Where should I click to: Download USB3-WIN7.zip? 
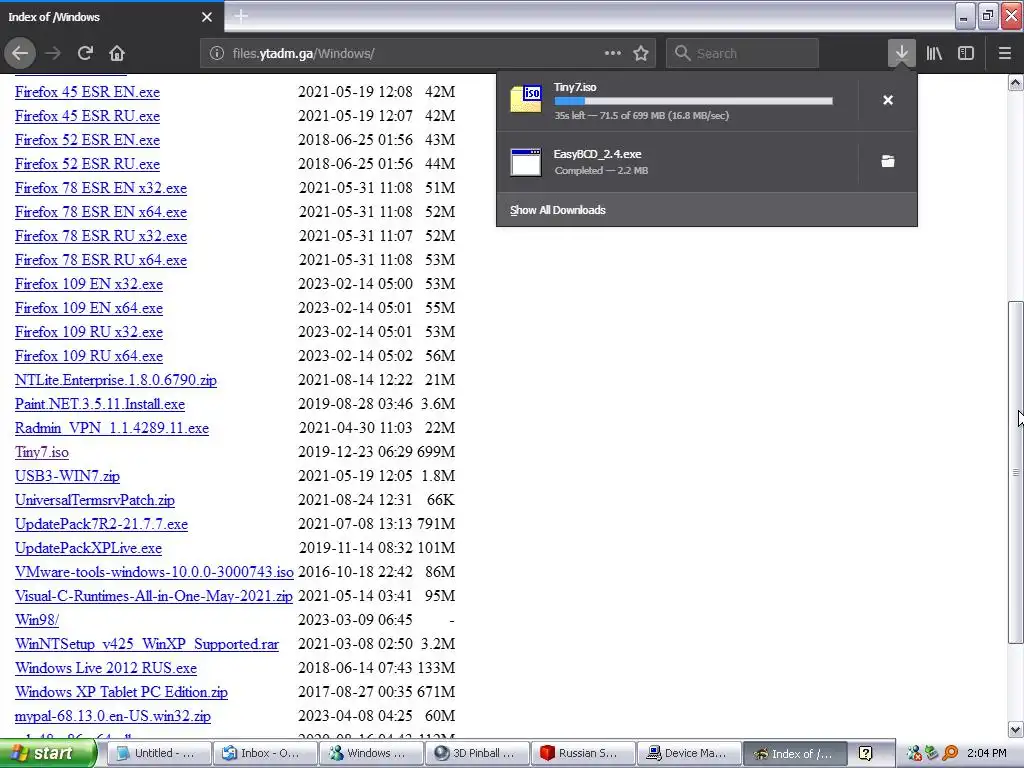[x=68, y=476]
